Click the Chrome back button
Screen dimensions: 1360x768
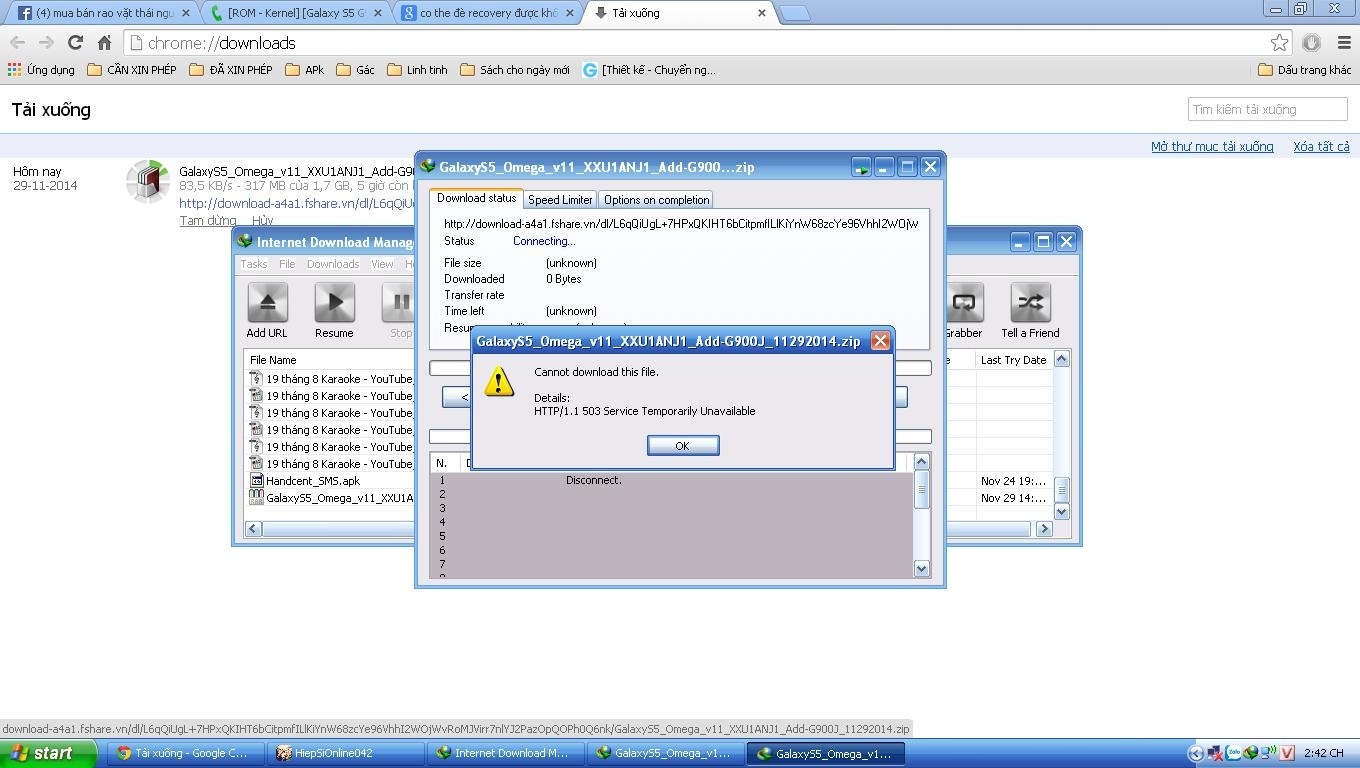click(17, 43)
